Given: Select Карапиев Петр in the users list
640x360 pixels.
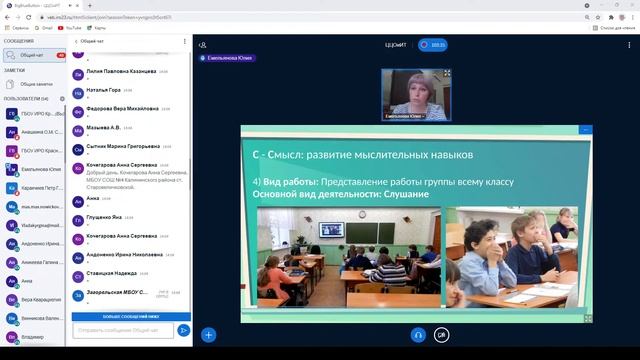Looking at the screenshot, I should pyautogui.click(x=34, y=188).
